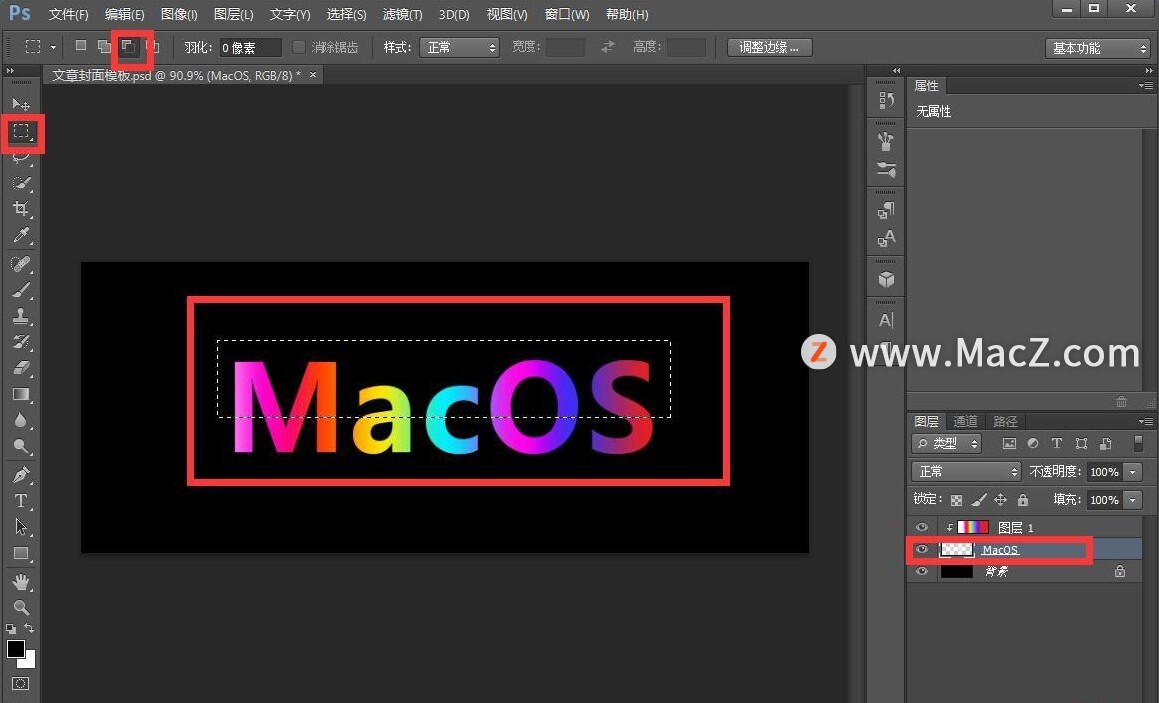Image resolution: width=1159 pixels, height=703 pixels.
Task: Open the 滤镜(T) menu
Action: [x=403, y=14]
